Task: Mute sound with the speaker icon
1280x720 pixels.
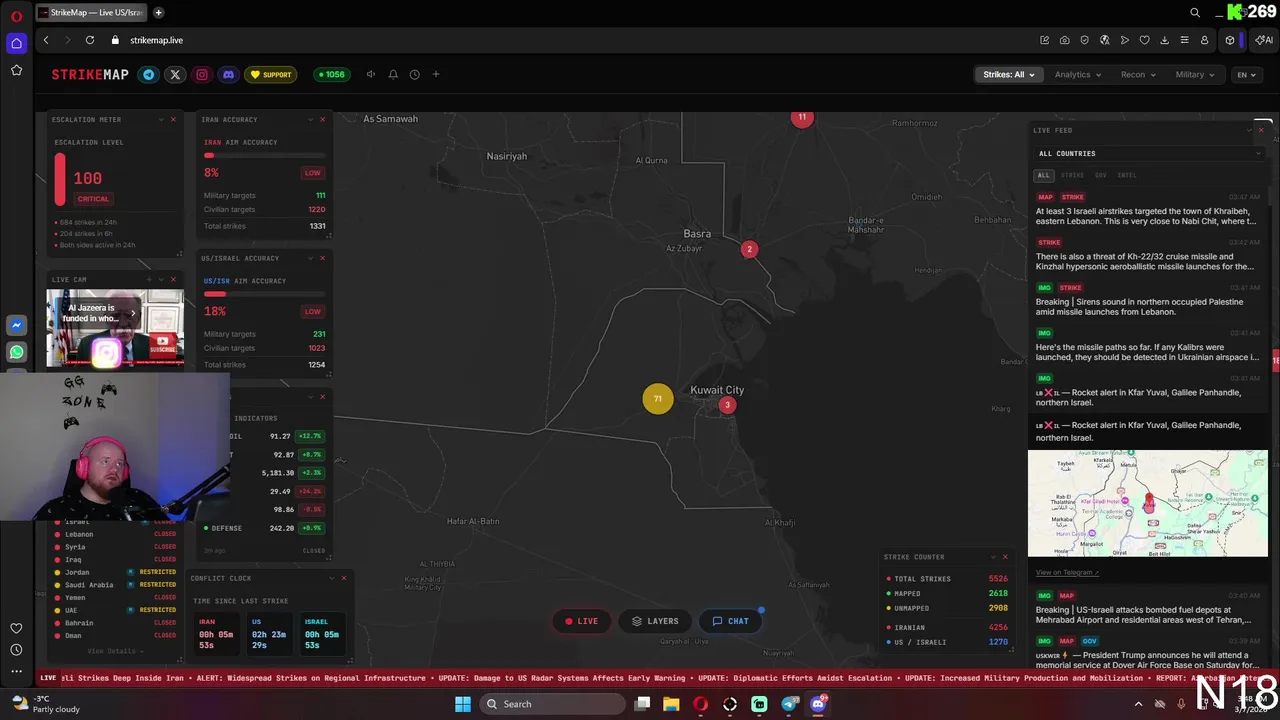Action: (371, 75)
